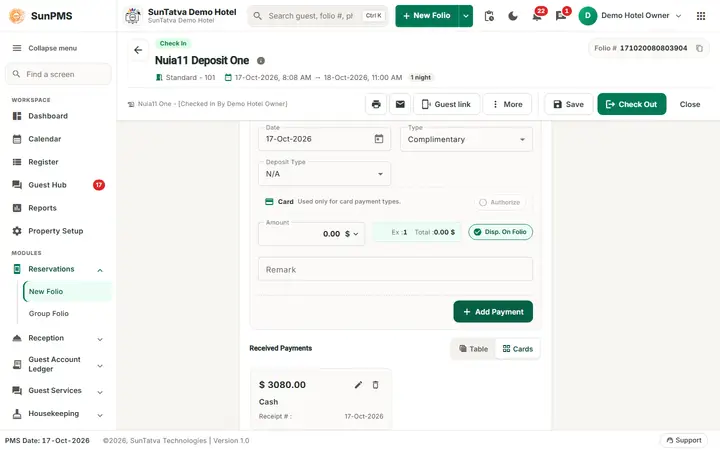Click the SunTatva Demo Hotel logo

click(x=133, y=16)
